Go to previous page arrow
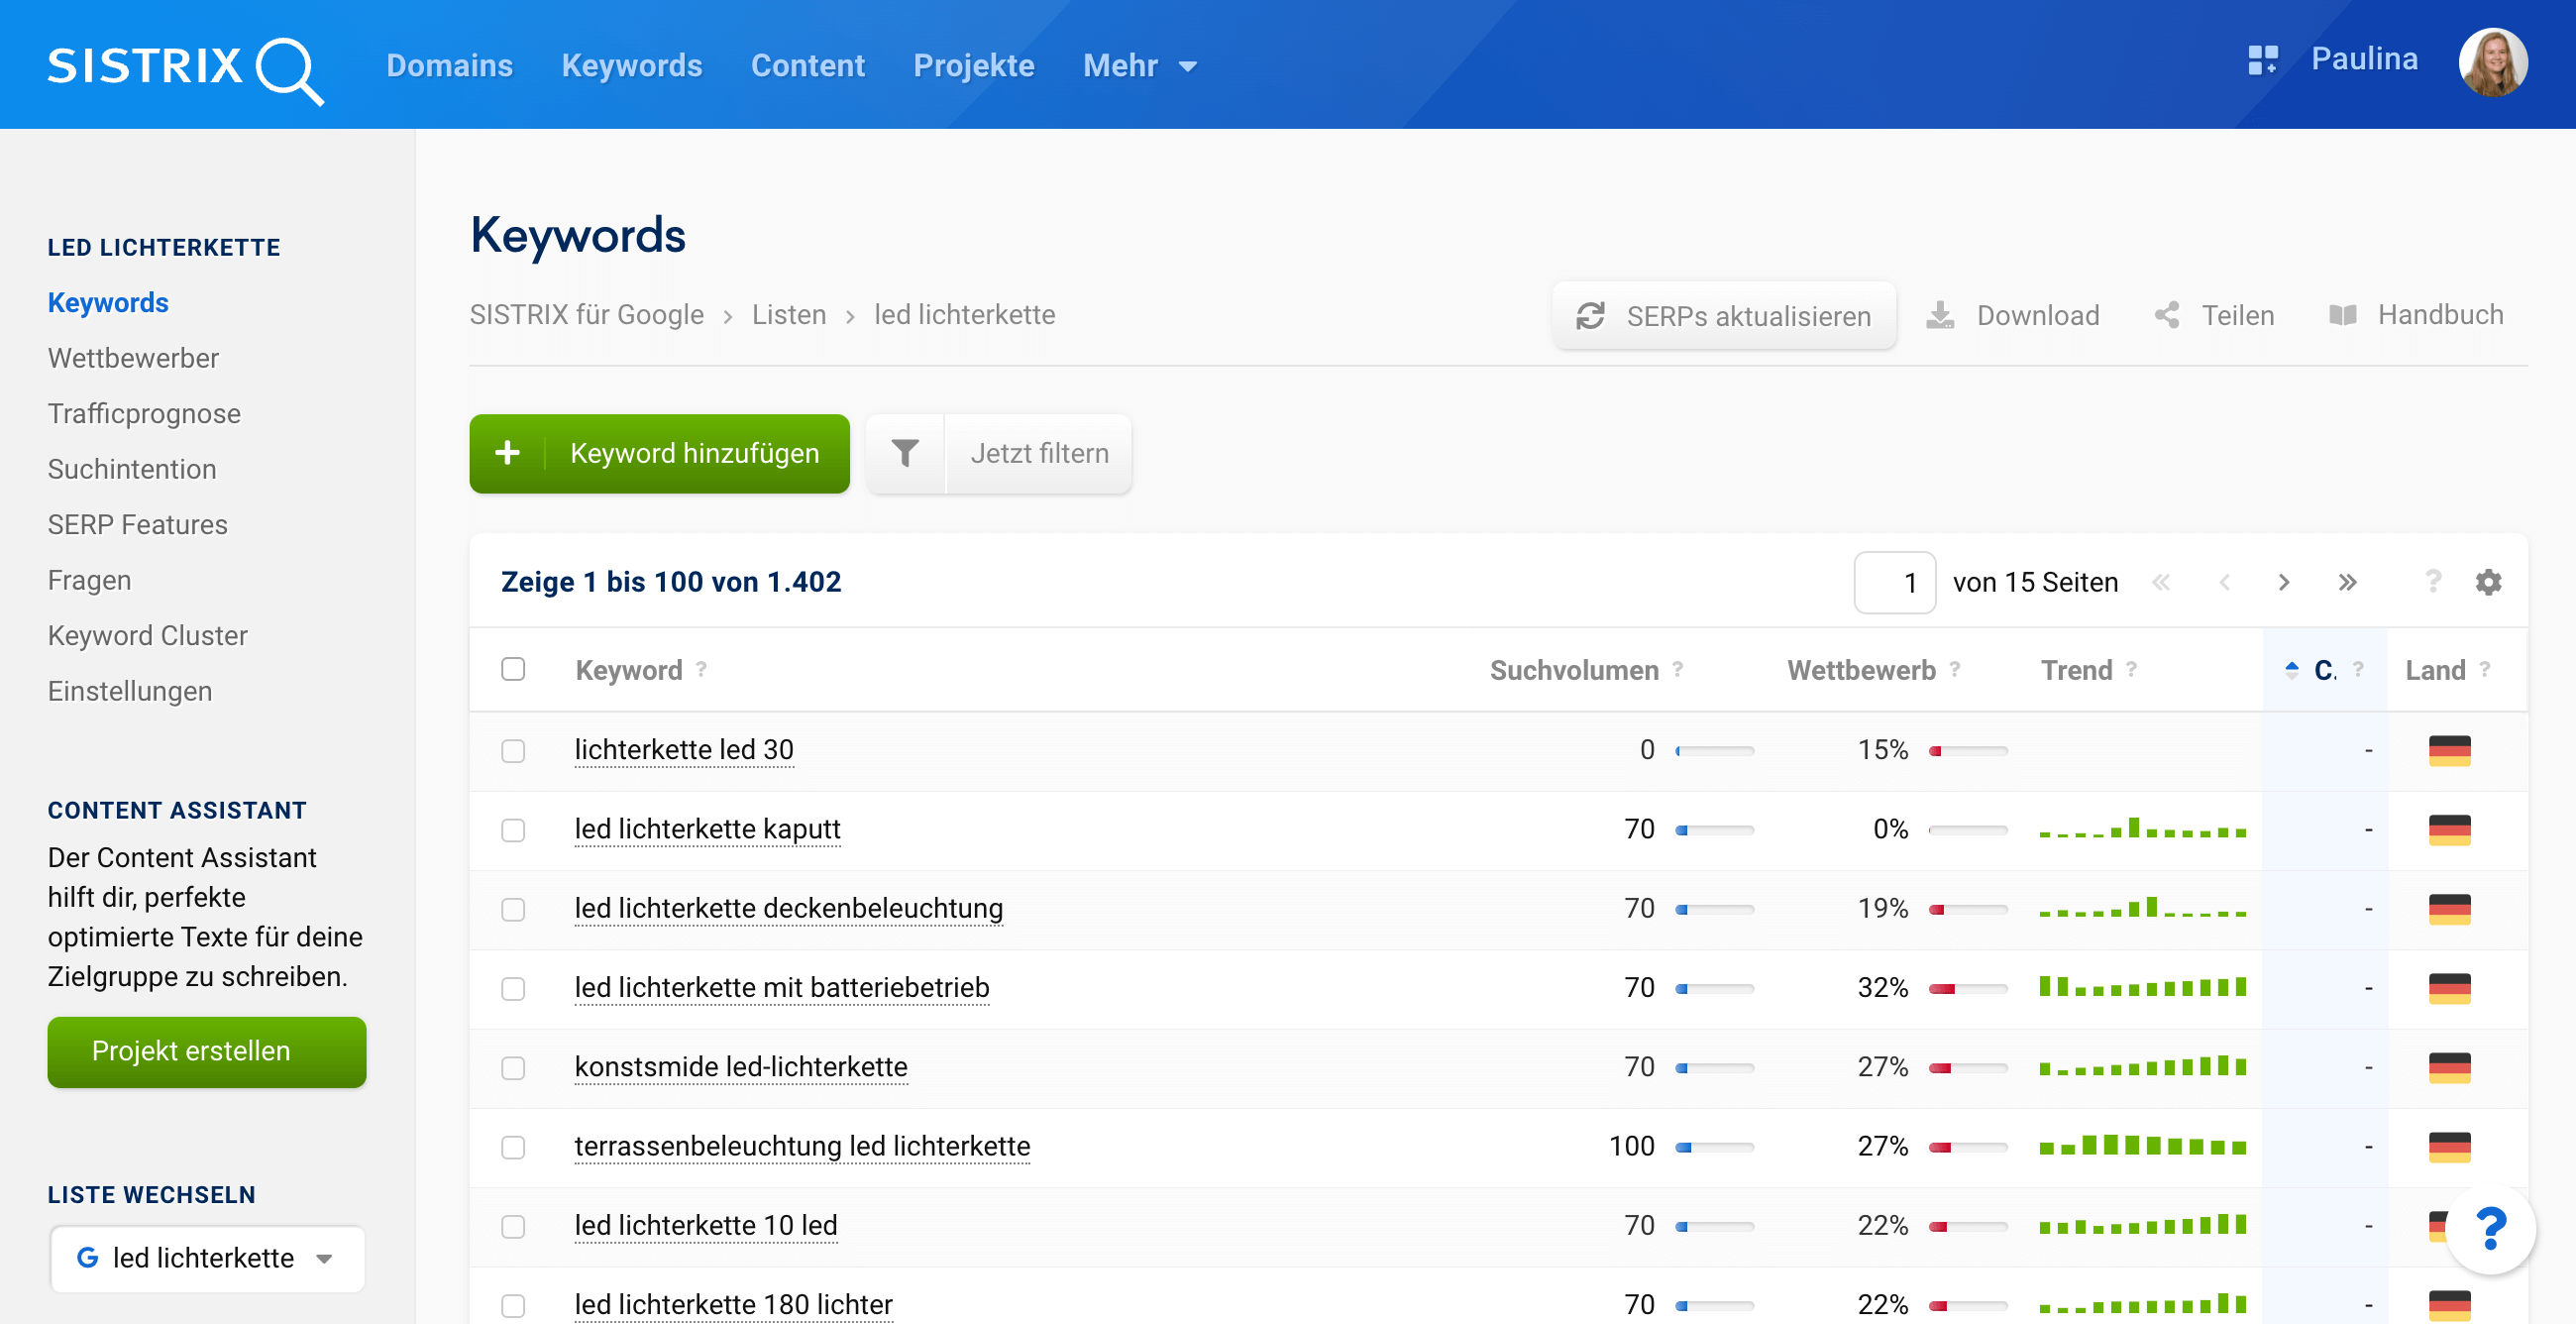The height and width of the screenshot is (1324, 2576). pos(2224,582)
